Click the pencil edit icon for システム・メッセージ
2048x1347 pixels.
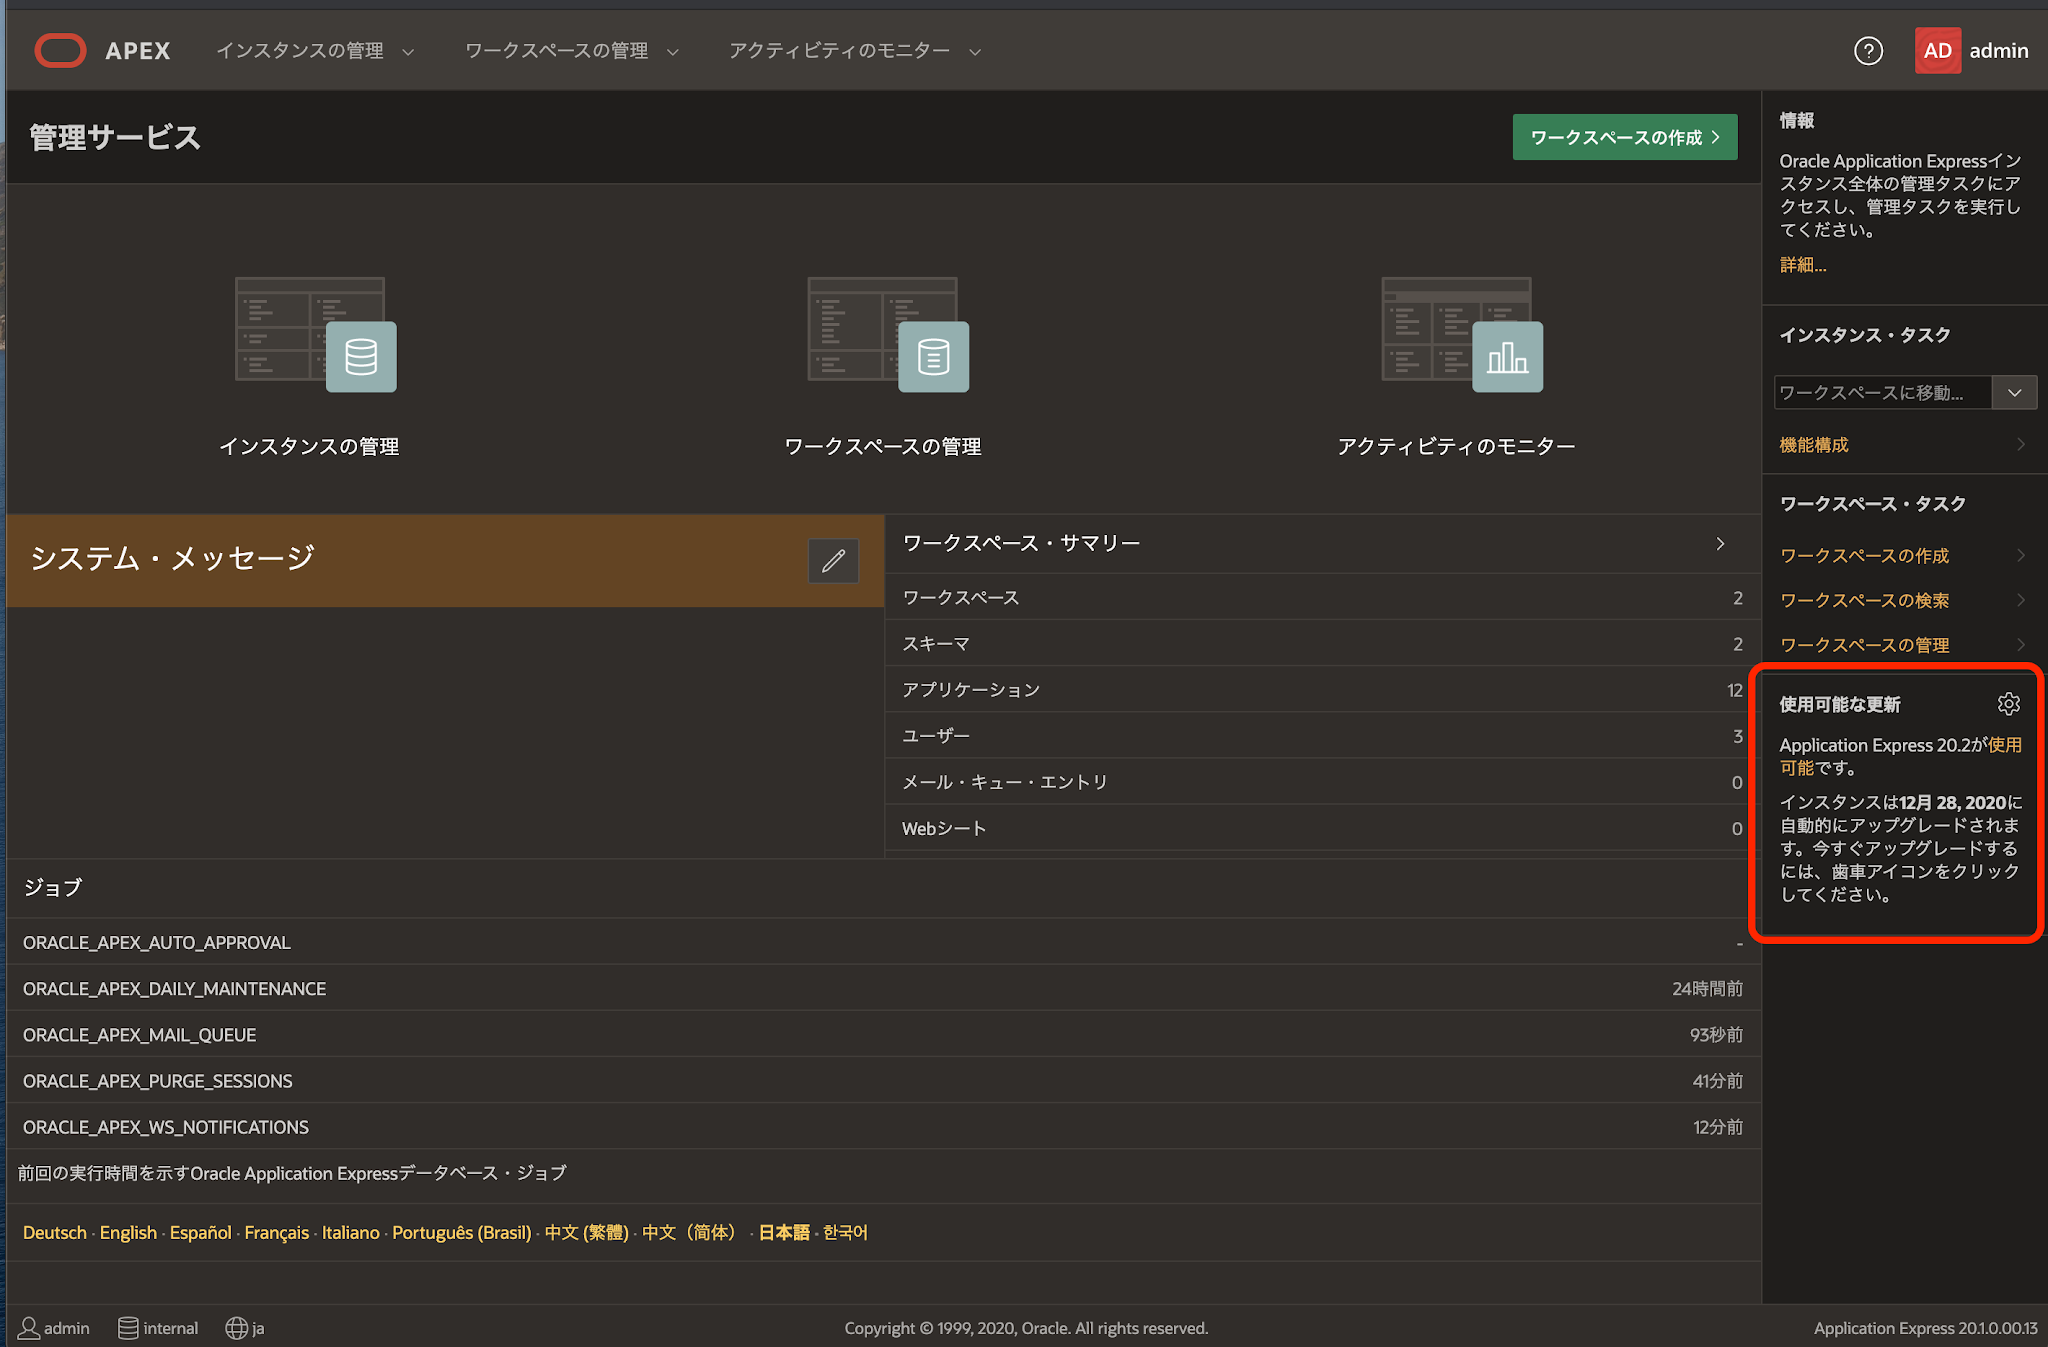coord(833,561)
